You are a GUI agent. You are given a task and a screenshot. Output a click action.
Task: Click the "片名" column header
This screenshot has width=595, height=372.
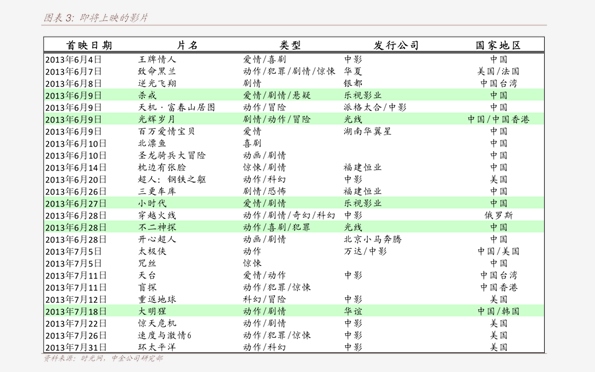187,46
